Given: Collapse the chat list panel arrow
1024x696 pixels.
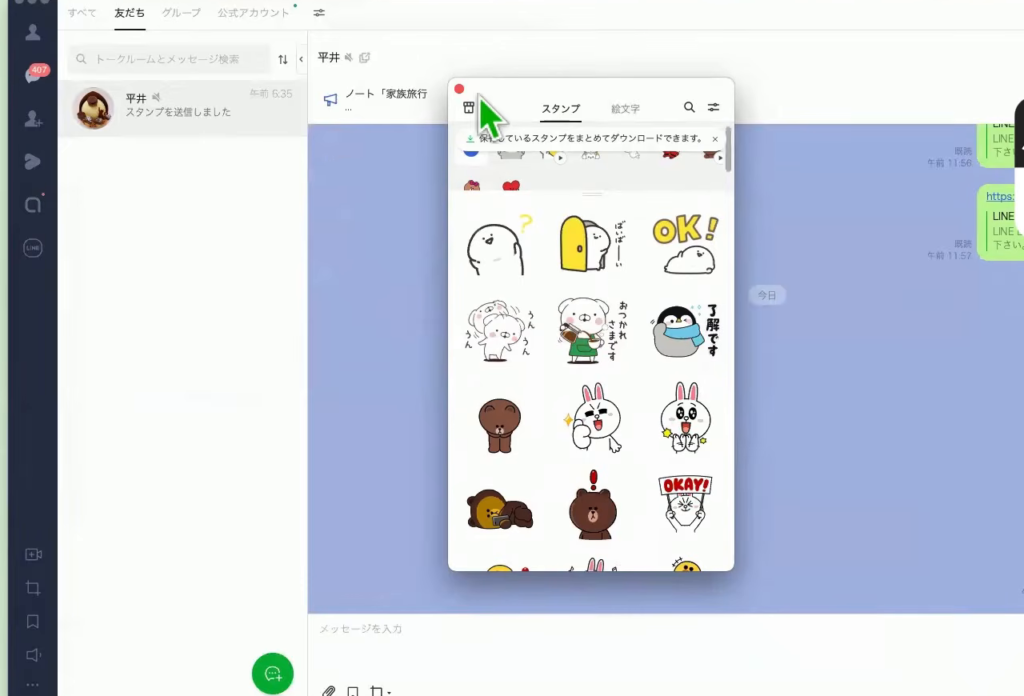Looking at the screenshot, I should (x=301, y=59).
